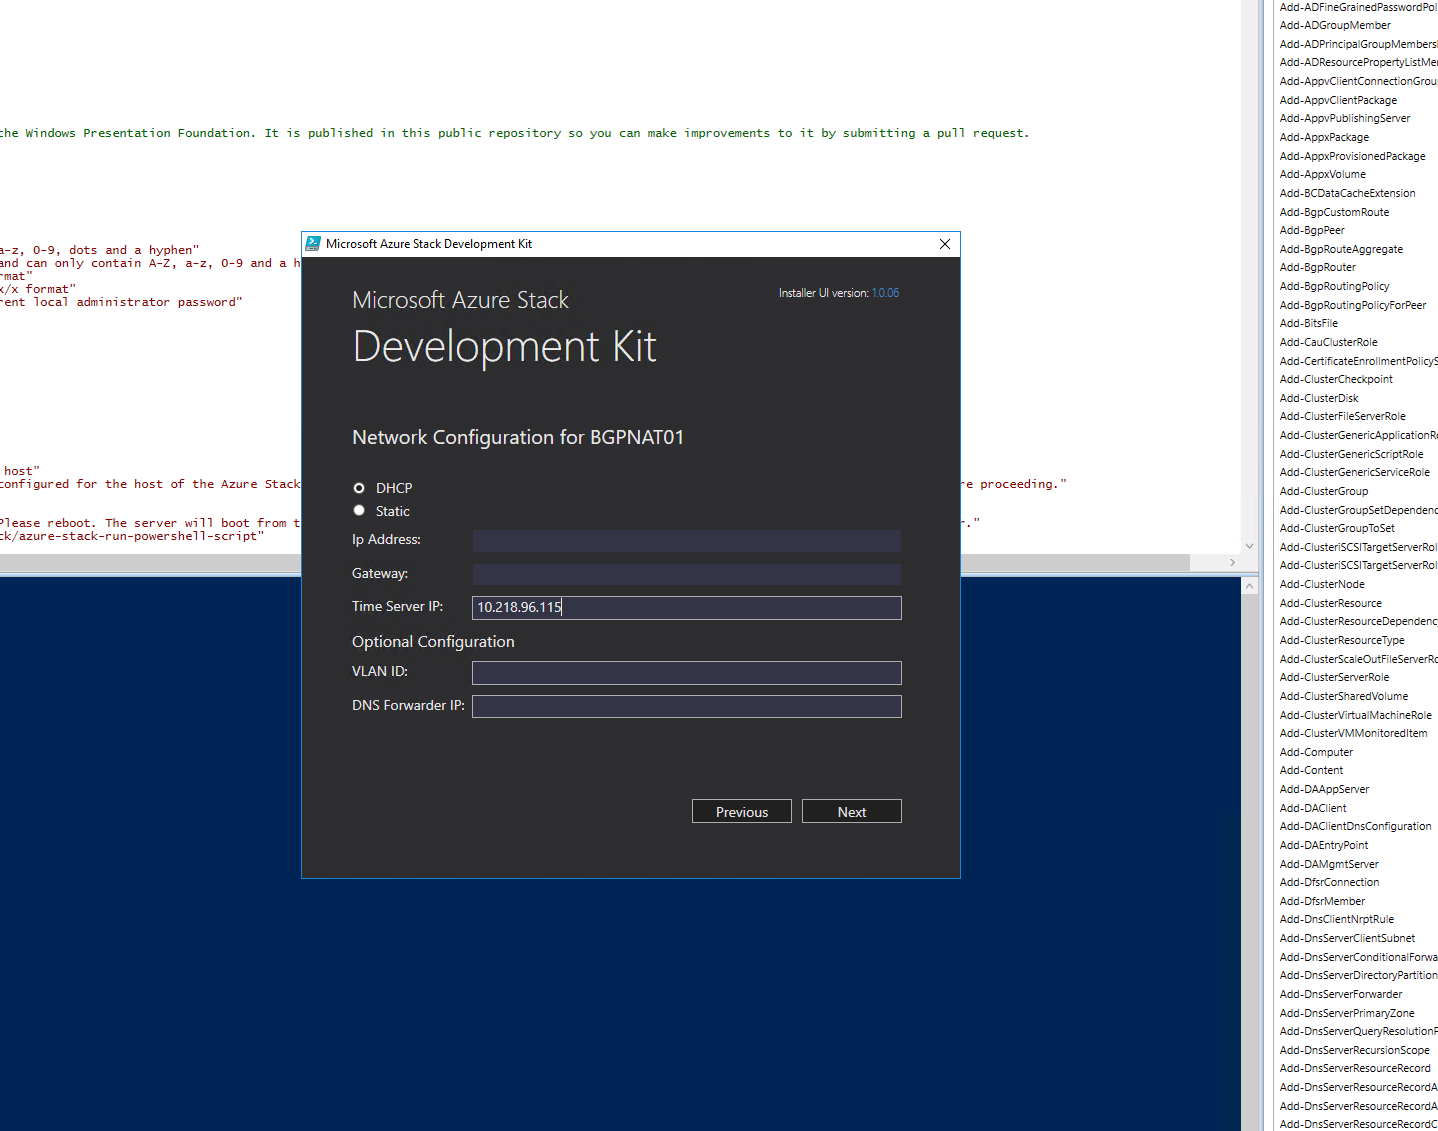The width and height of the screenshot is (1438, 1131).
Task: Select Add-BgpRouteAggregate command
Action: click(1341, 249)
